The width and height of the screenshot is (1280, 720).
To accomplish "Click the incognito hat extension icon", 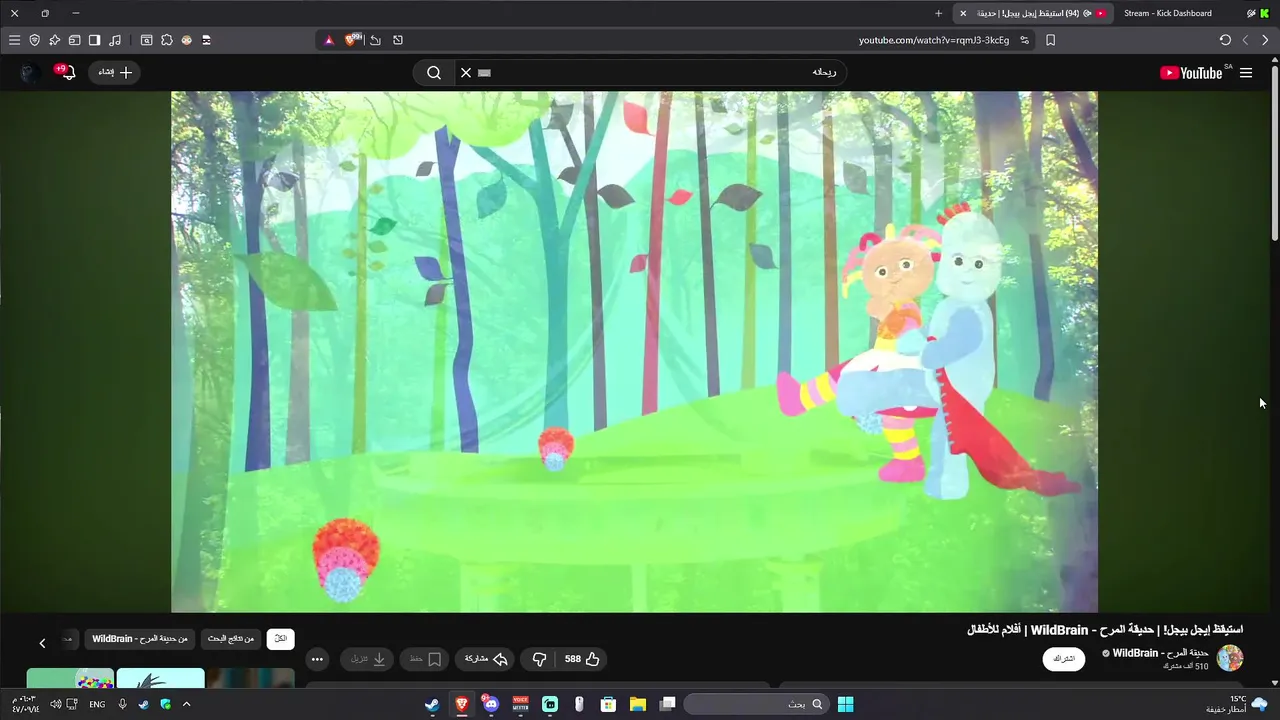I will [x=206, y=40].
